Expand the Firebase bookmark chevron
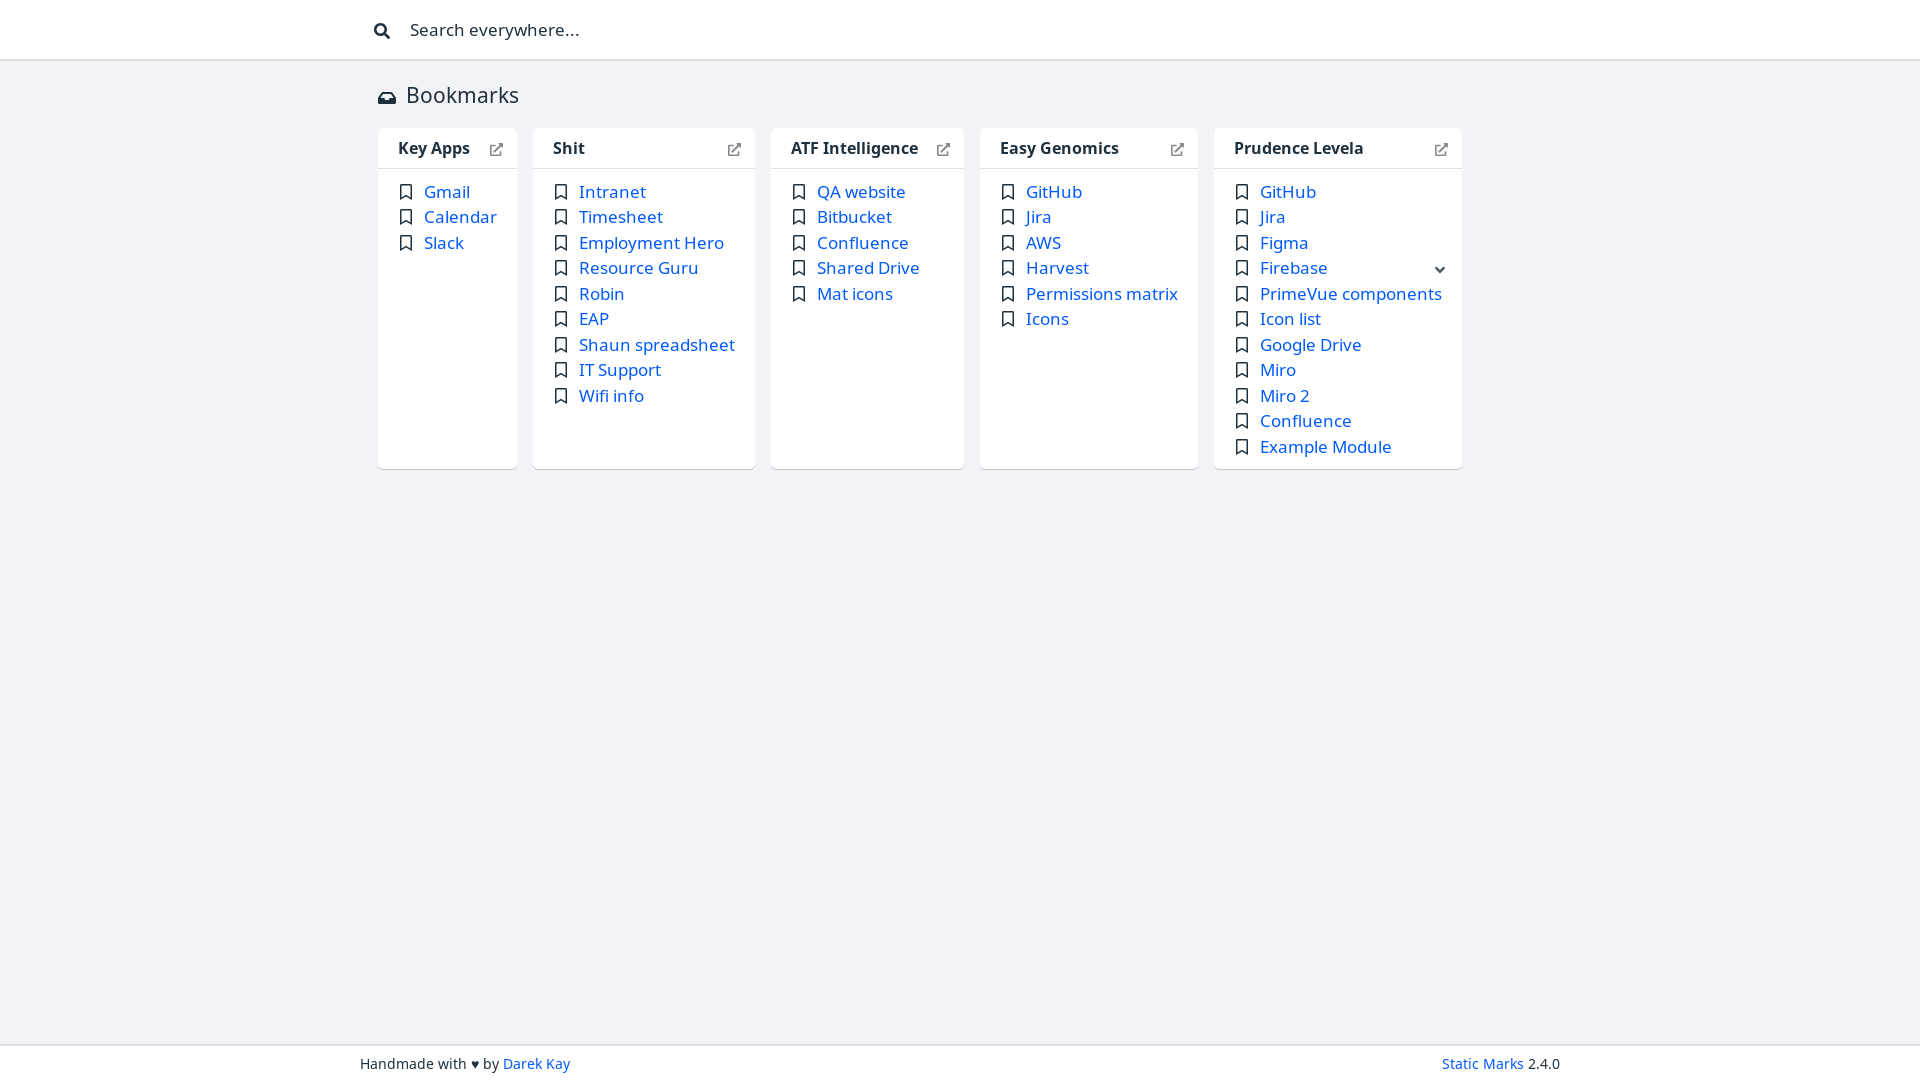This screenshot has width=1920, height=1080. (x=1440, y=269)
